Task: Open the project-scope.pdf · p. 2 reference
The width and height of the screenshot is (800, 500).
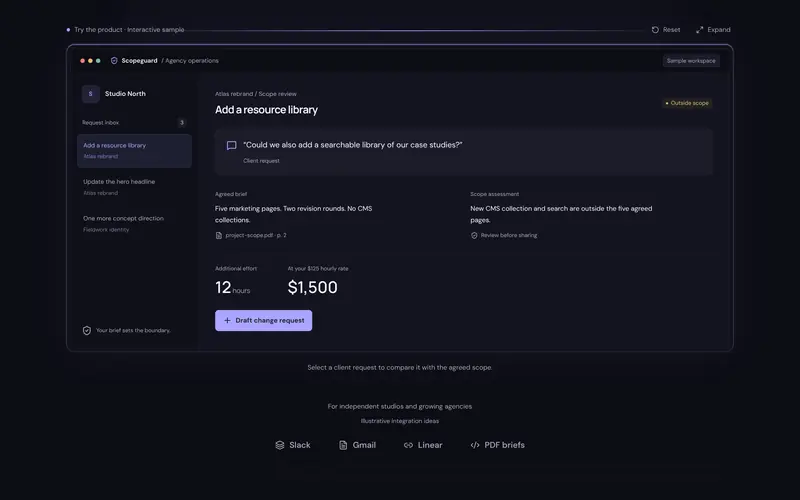Action: tap(251, 235)
